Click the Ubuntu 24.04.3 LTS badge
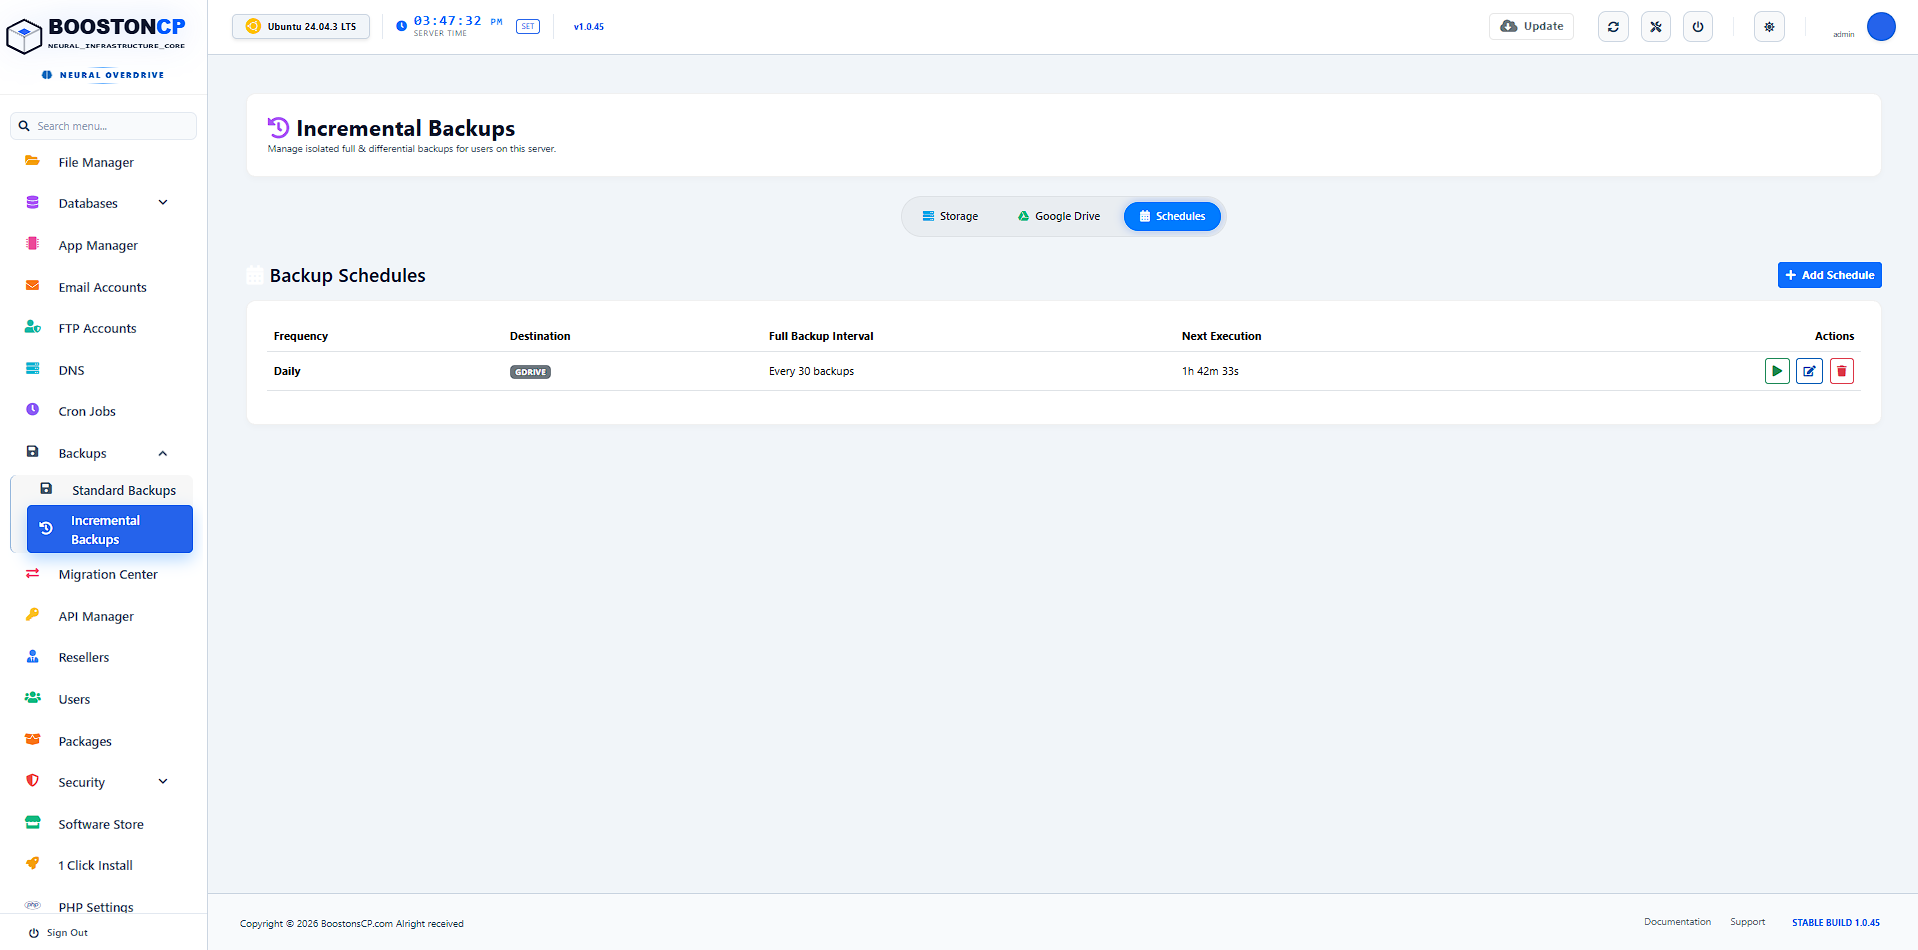1918x950 pixels. point(301,27)
